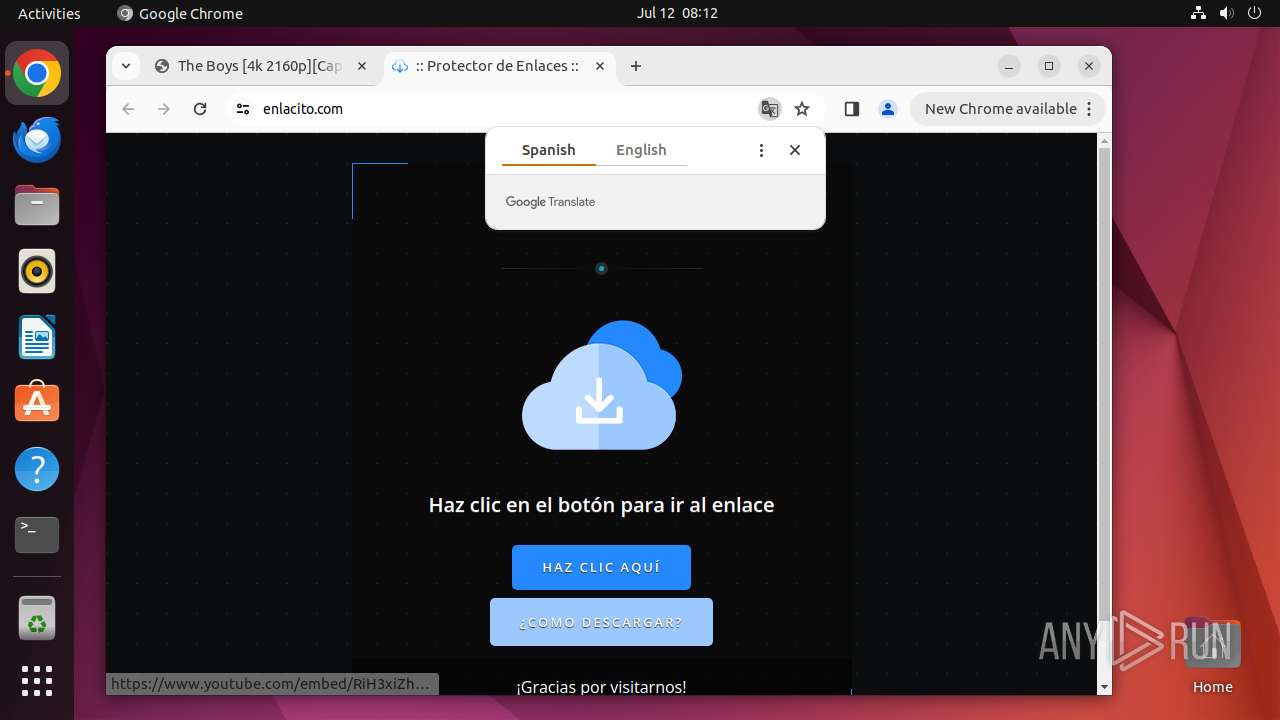This screenshot has height=720, width=1280.
Task: Open the Home desktop folder
Action: pyautogui.click(x=1212, y=657)
